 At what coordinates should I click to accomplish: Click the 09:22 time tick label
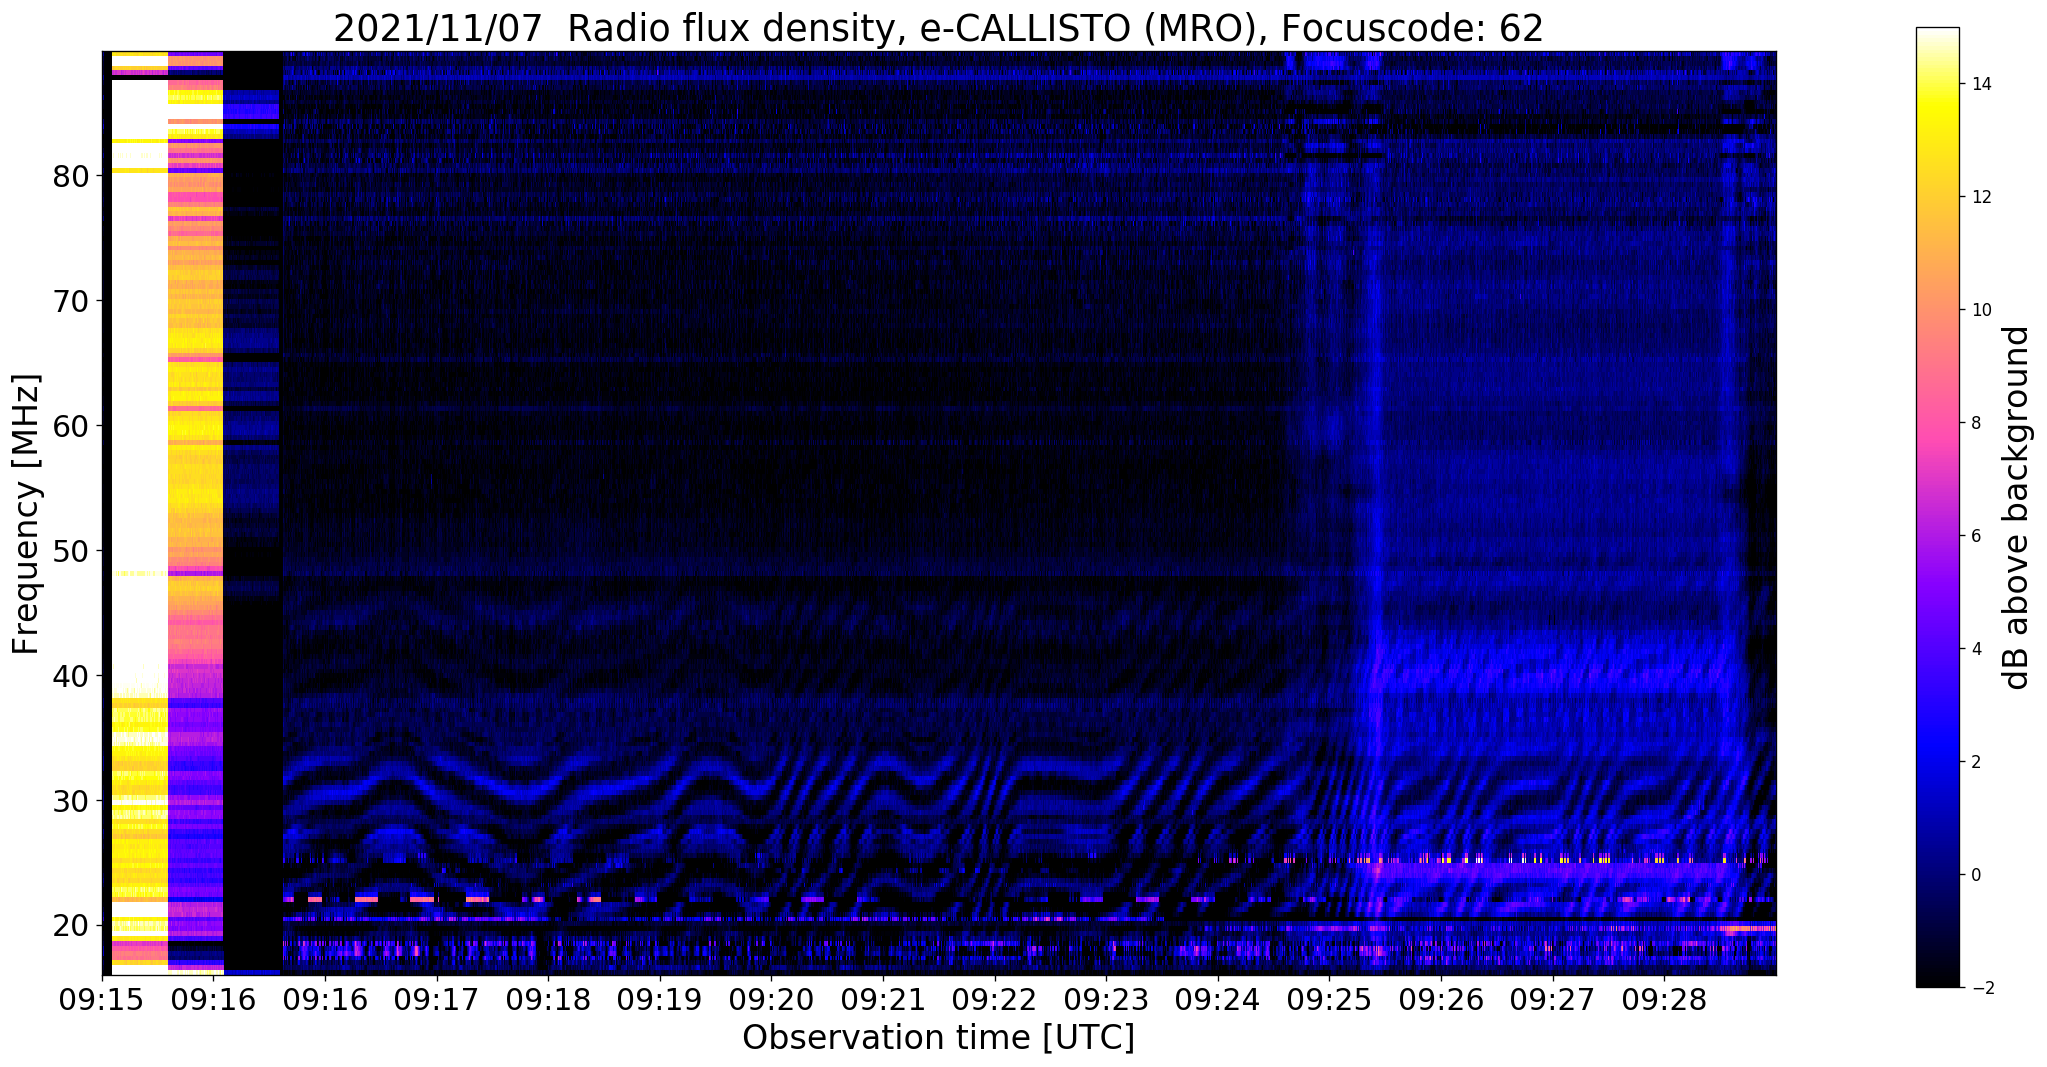pyautogui.click(x=995, y=1000)
